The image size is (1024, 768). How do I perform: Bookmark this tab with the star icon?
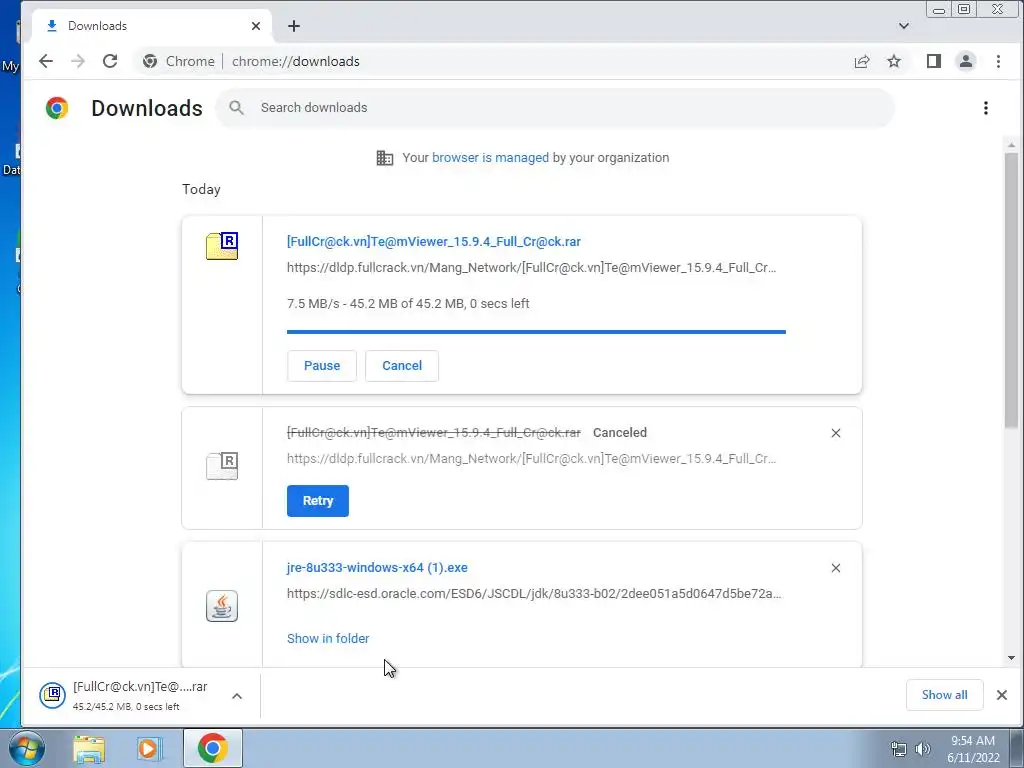pyautogui.click(x=894, y=61)
